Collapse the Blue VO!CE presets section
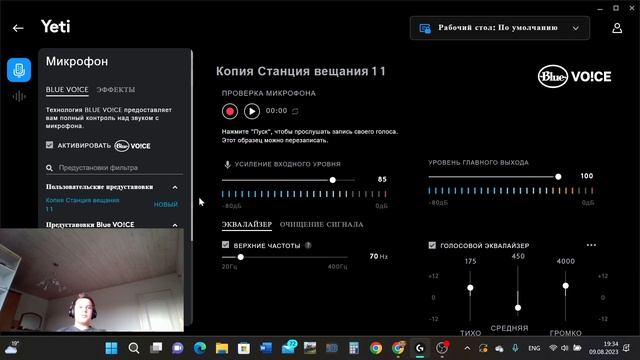 point(175,225)
